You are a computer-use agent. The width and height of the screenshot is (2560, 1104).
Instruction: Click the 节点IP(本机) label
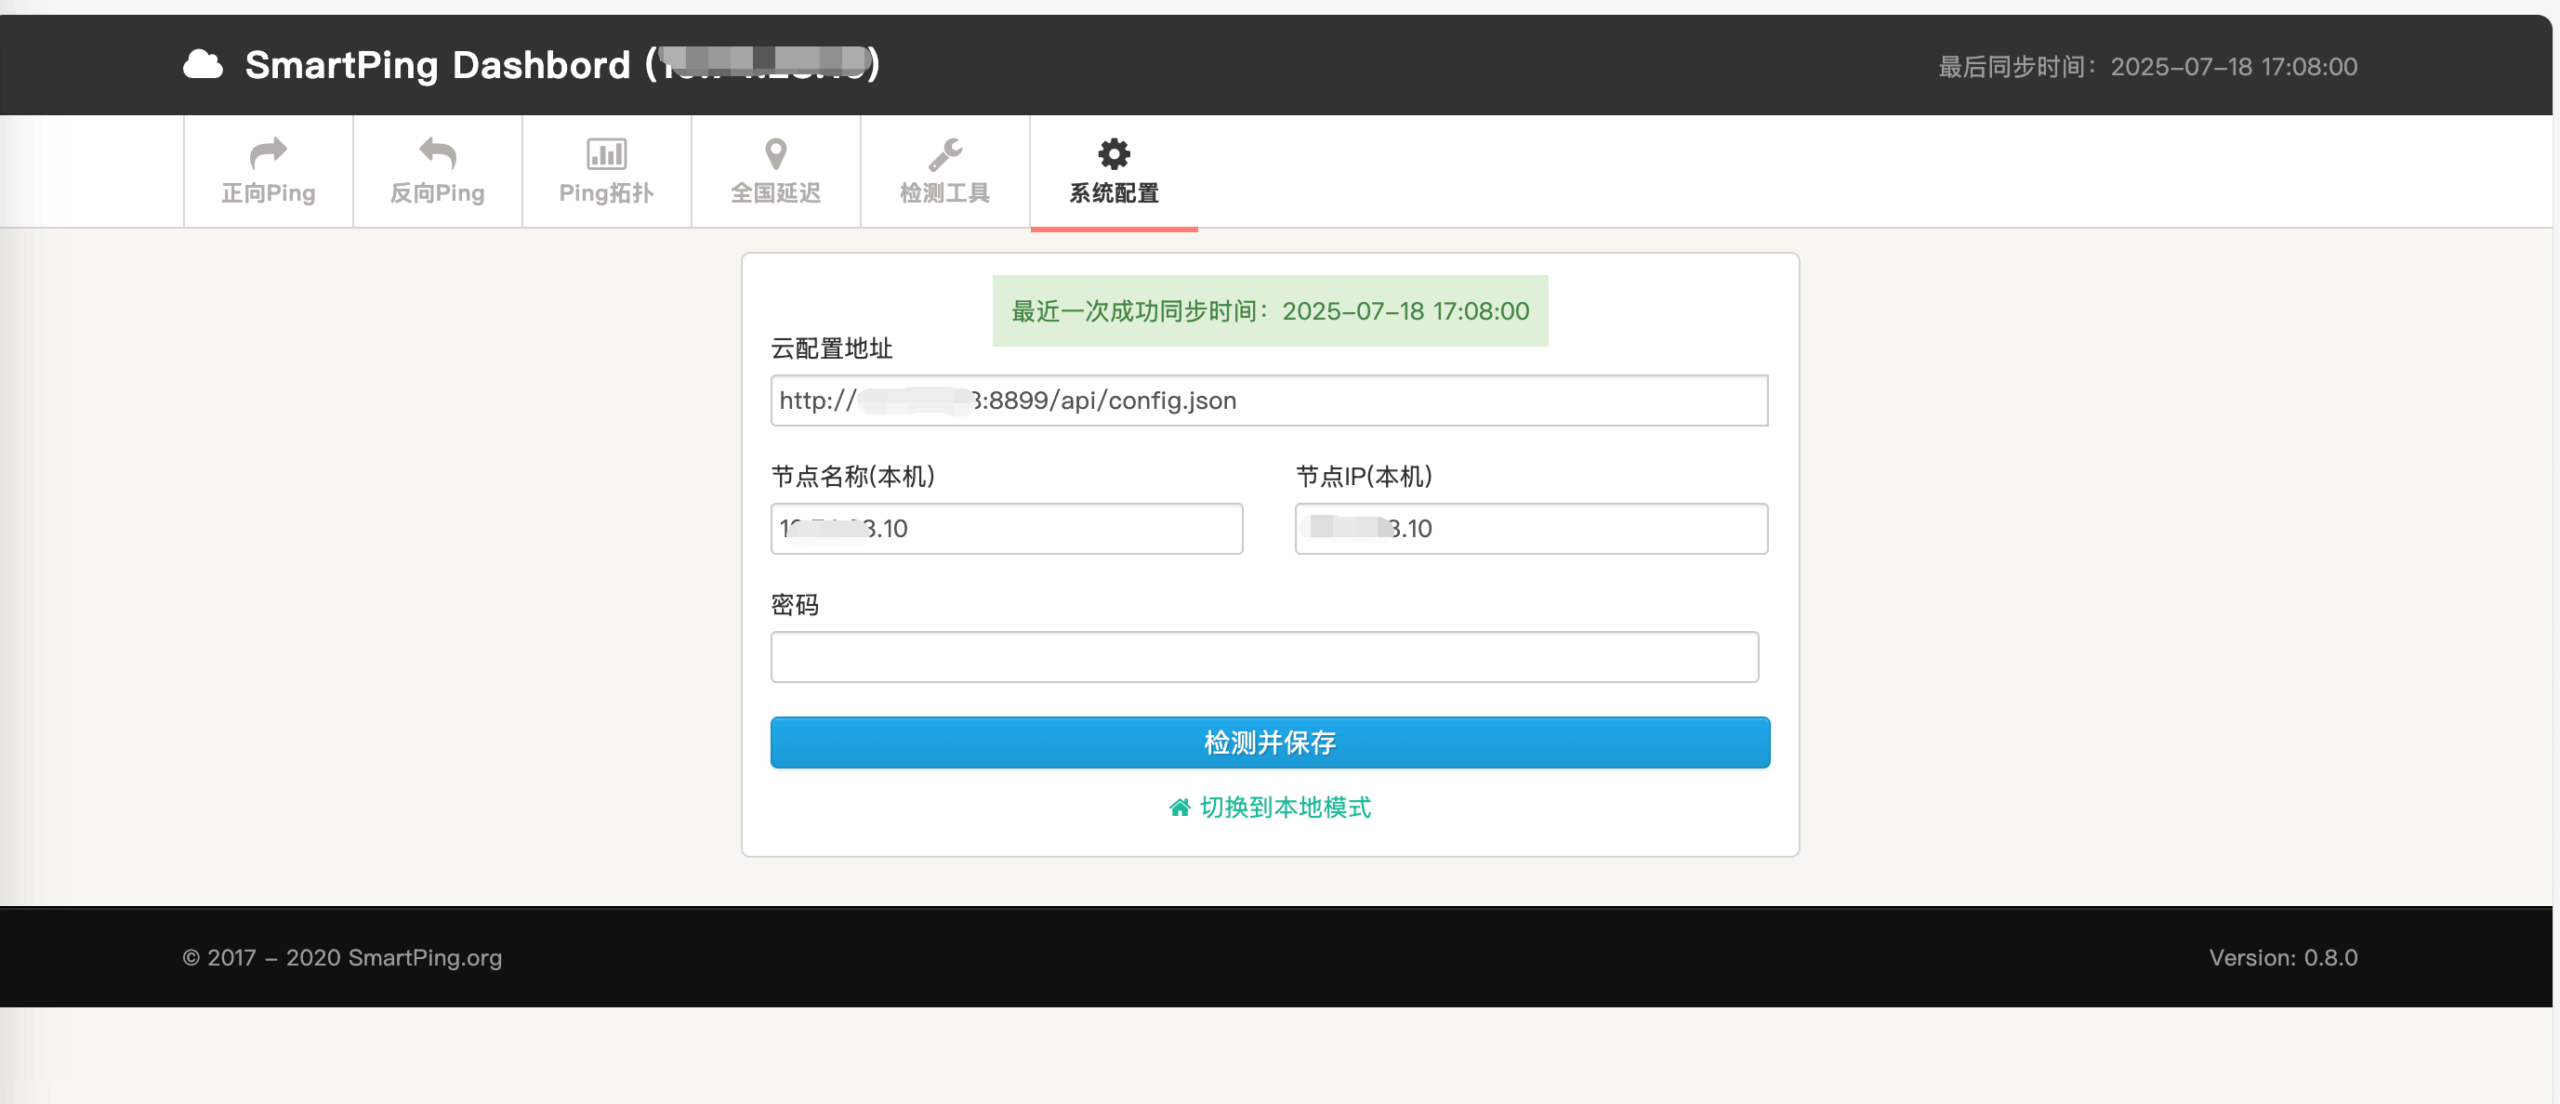click(1364, 477)
